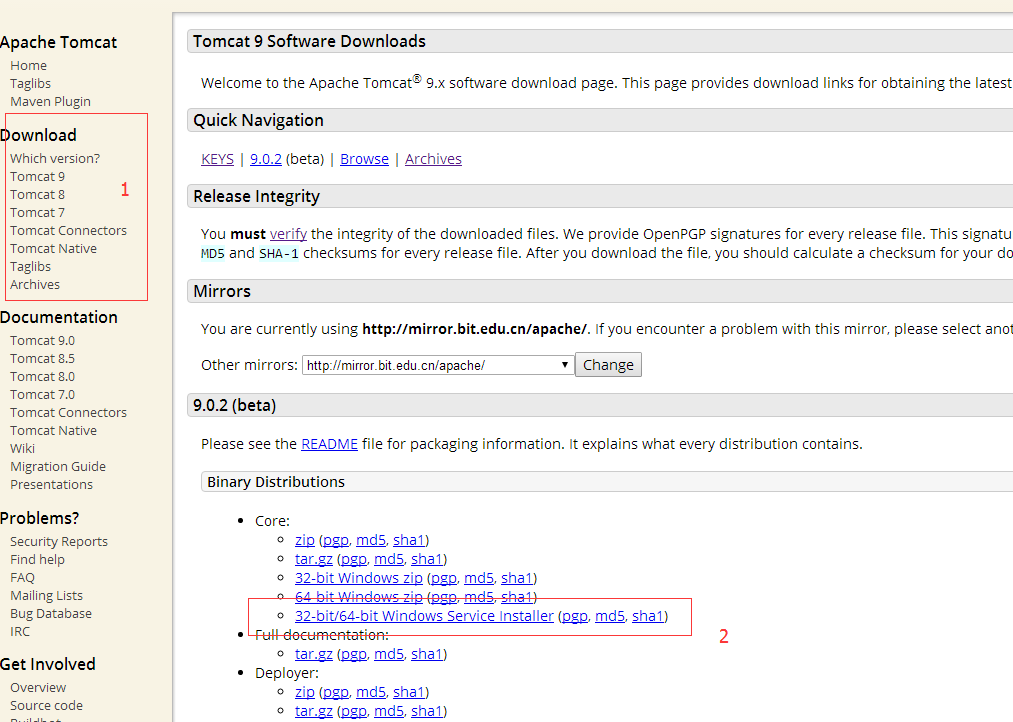The image size is (1013, 722).
Task: Open sha1 checksum for Windows Service Installer
Action: (x=648, y=616)
